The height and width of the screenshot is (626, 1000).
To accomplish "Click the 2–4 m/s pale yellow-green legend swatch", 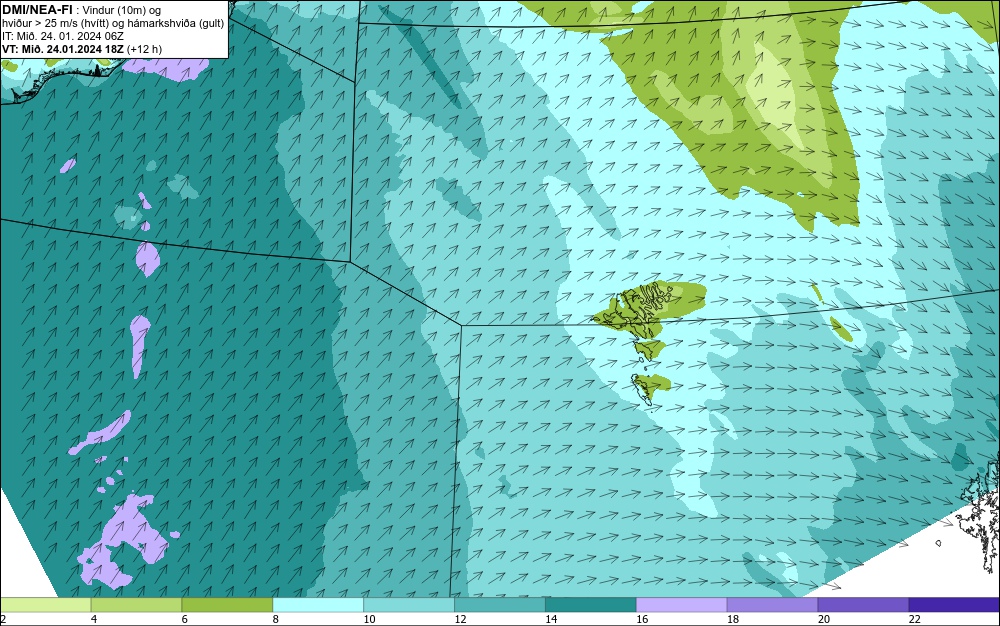I will [x=45, y=604].
